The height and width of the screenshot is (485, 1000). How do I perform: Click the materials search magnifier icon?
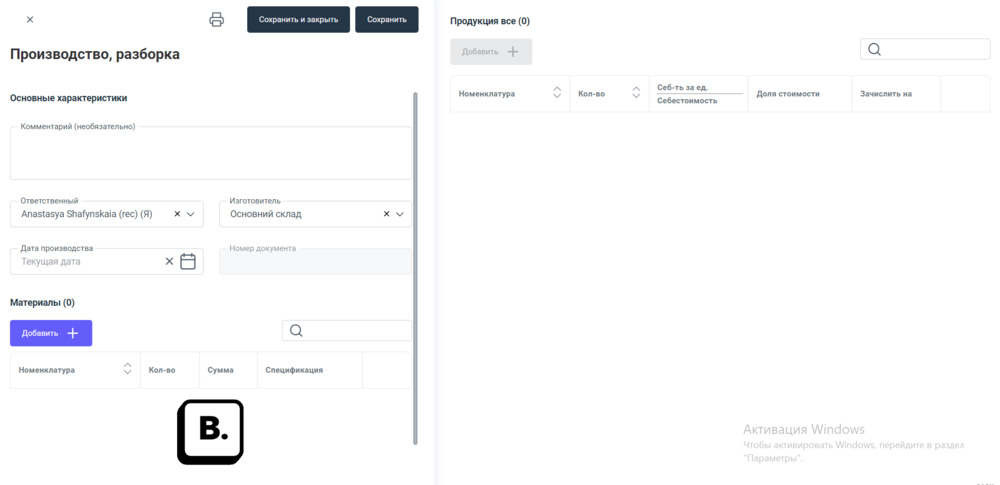pyautogui.click(x=296, y=331)
